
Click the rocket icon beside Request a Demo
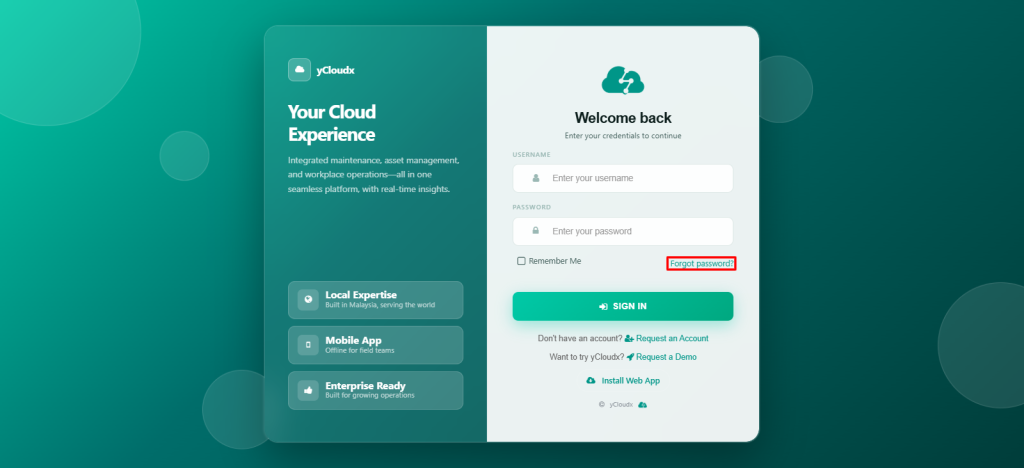(x=631, y=357)
